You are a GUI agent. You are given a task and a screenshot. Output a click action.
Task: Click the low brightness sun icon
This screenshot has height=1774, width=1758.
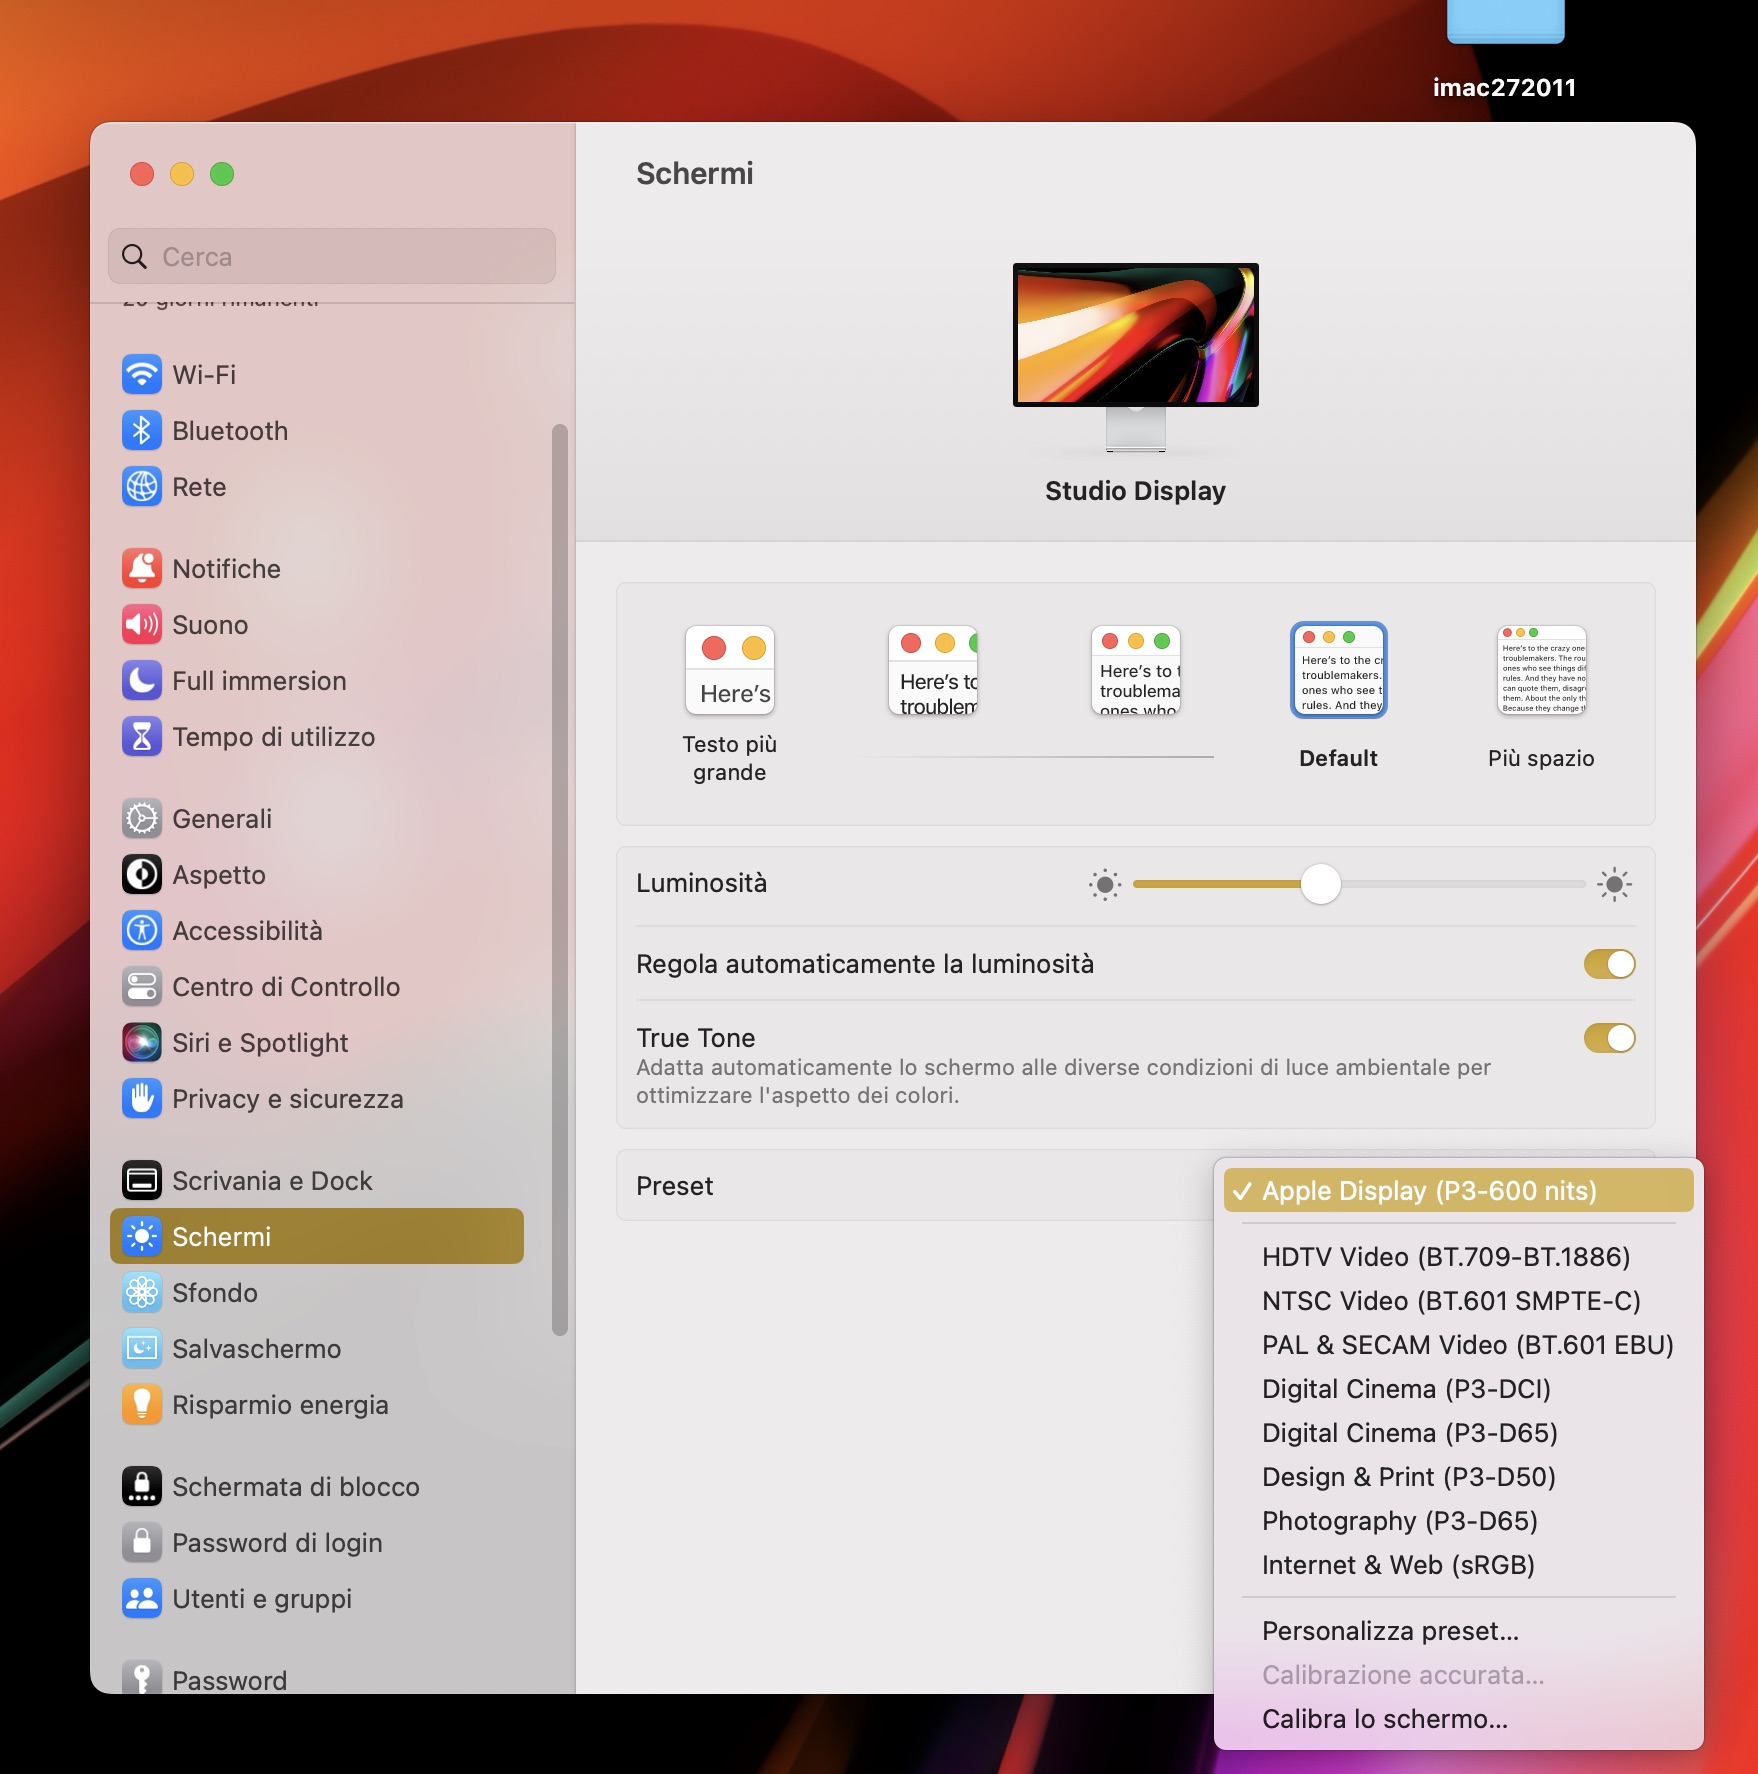click(x=1105, y=884)
